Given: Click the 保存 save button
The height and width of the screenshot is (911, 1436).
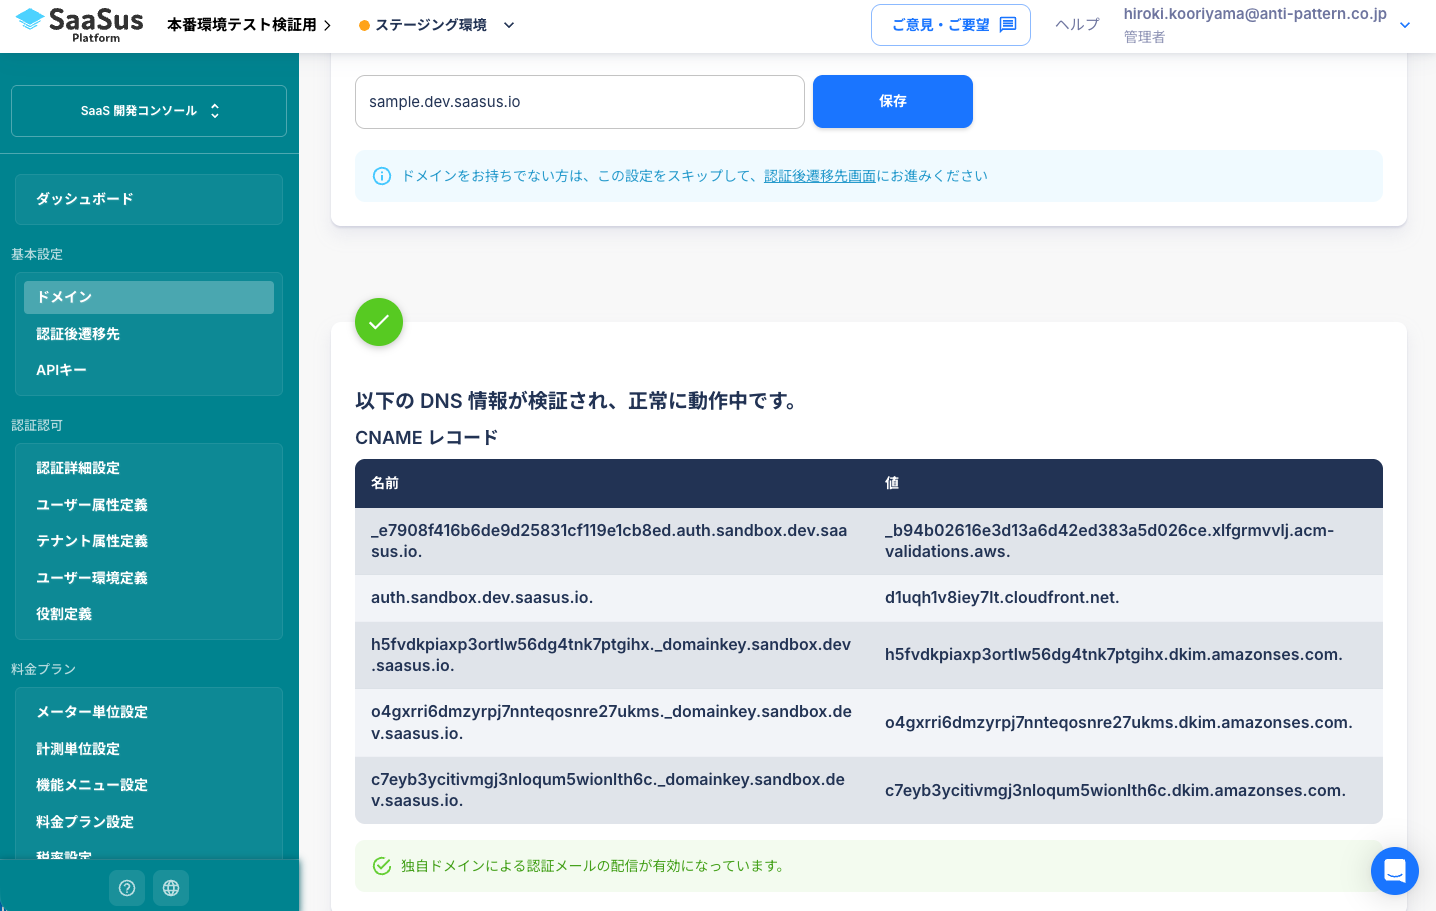Looking at the screenshot, I should coord(892,101).
